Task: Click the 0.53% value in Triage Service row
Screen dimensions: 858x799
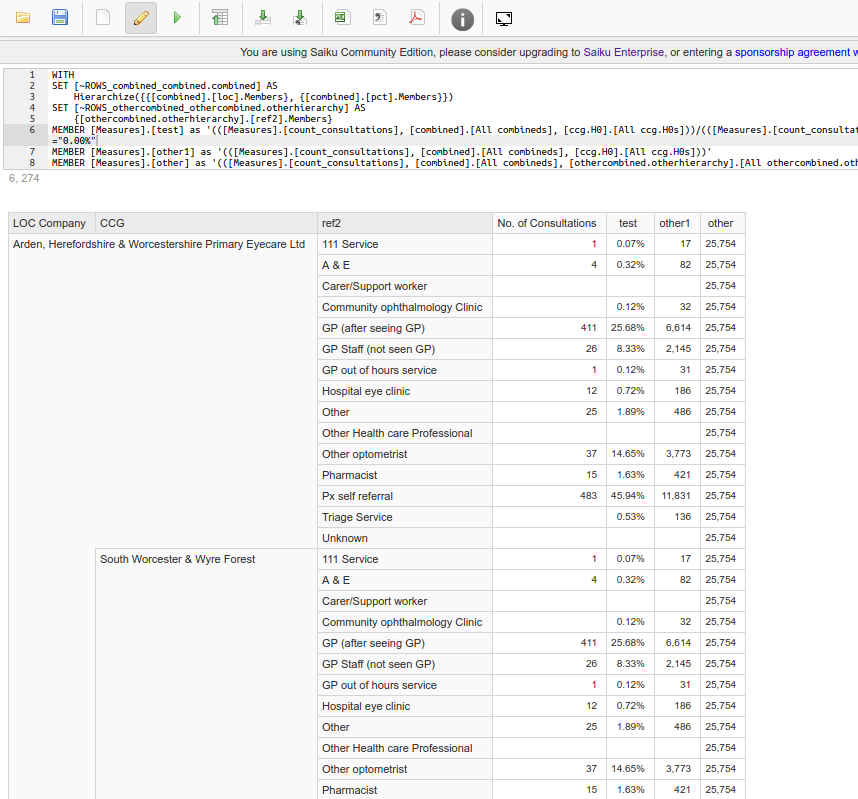Action: [x=630, y=517]
